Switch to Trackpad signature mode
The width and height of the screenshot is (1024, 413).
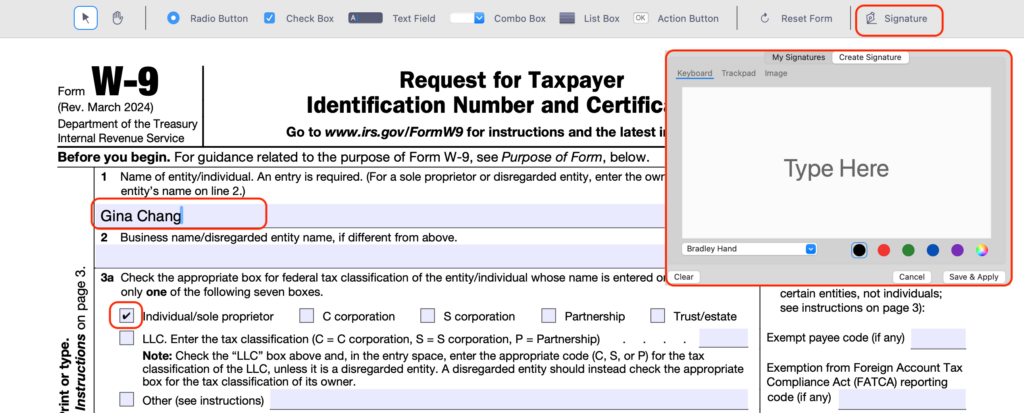pyautogui.click(x=738, y=73)
